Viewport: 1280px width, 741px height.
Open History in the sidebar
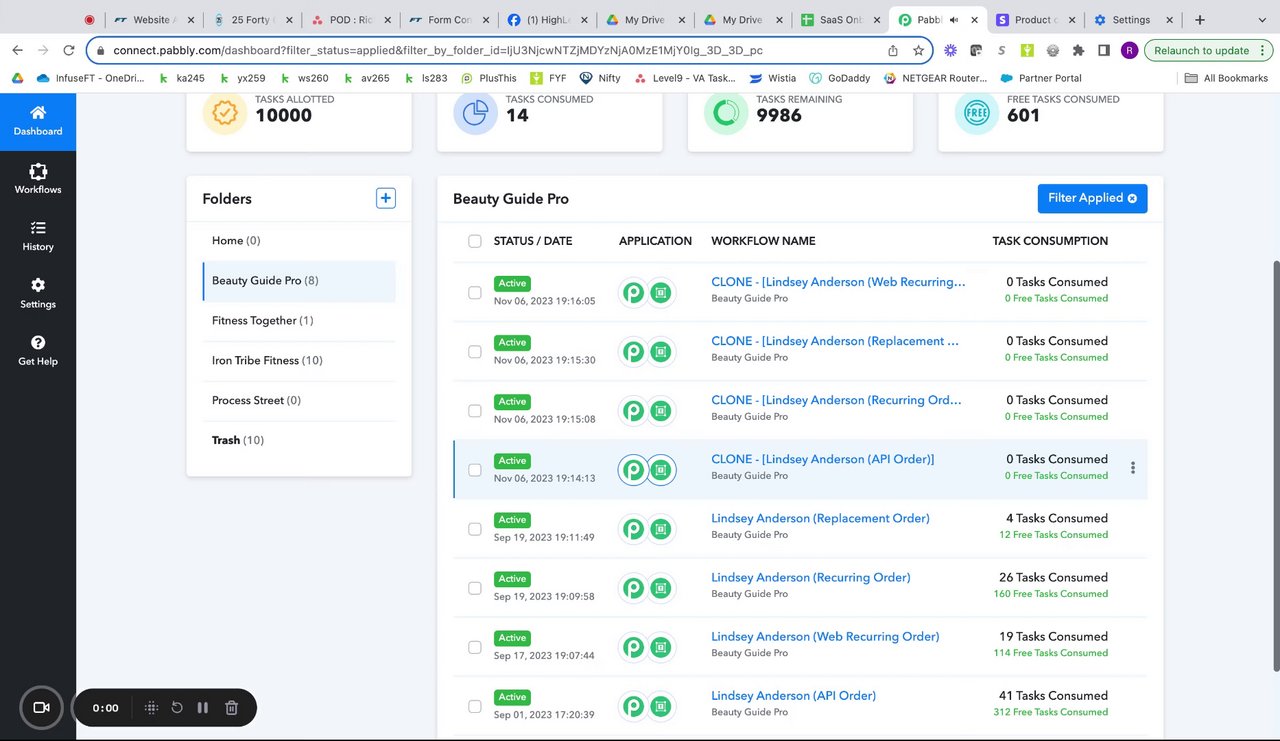tap(38, 236)
